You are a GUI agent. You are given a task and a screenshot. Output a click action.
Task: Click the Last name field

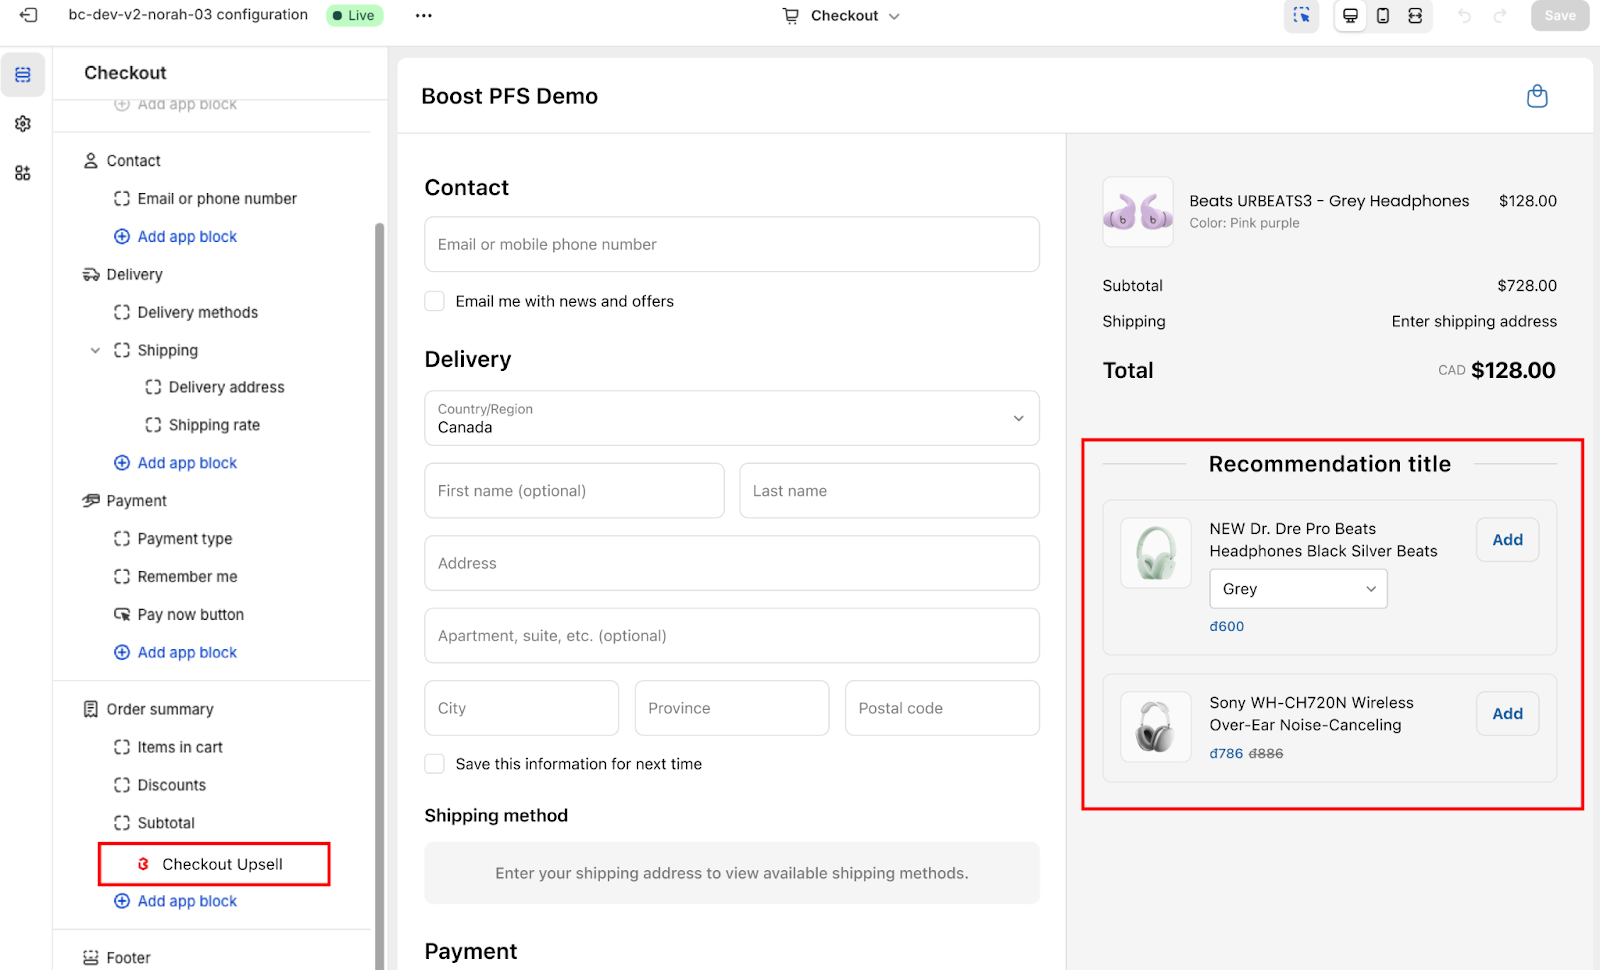point(889,491)
